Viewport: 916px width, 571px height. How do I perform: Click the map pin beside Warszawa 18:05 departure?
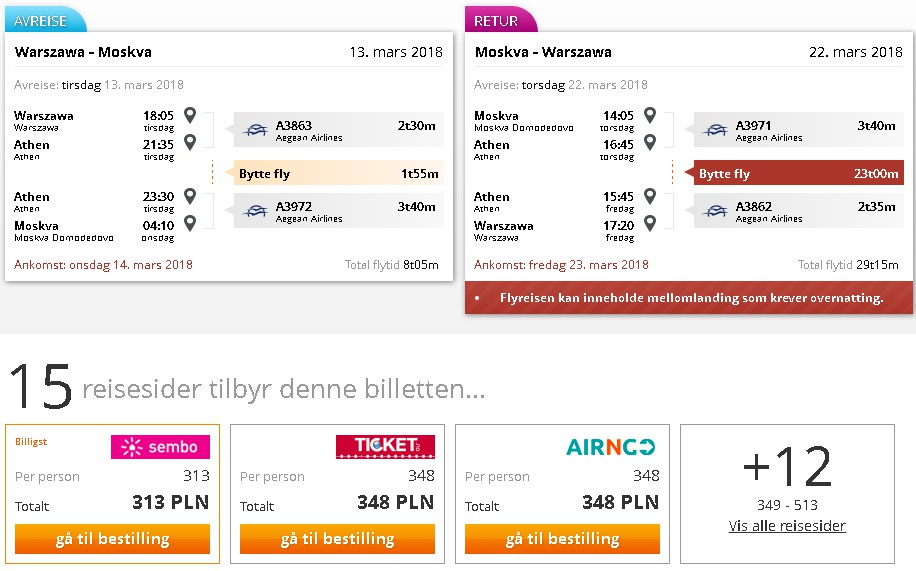pos(190,115)
